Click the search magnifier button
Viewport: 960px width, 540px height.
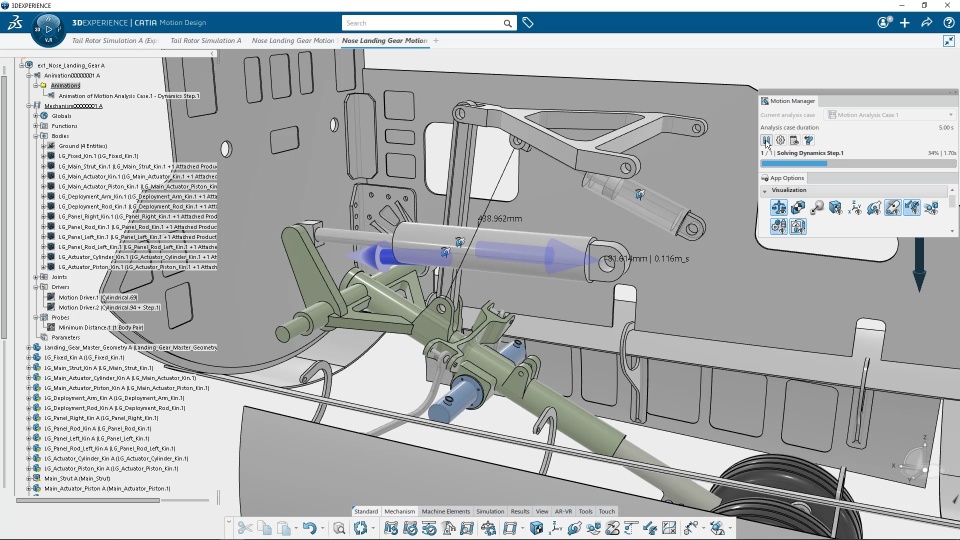[x=508, y=23]
